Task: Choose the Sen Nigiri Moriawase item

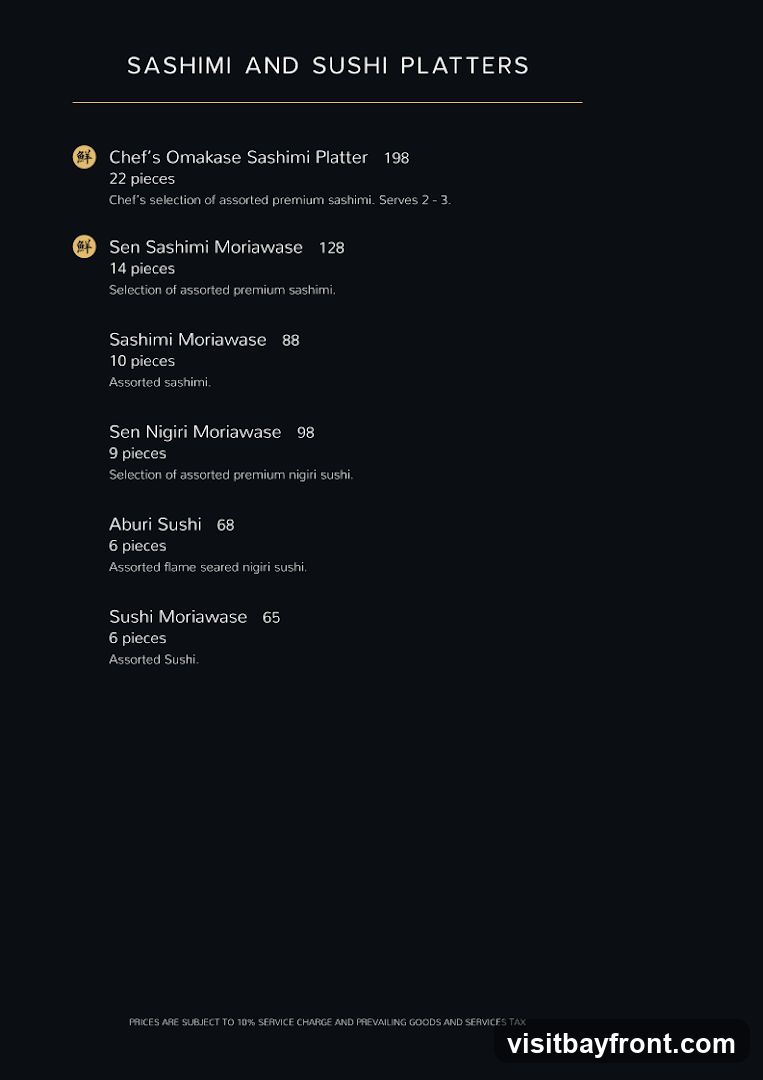Action: point(195,432)
